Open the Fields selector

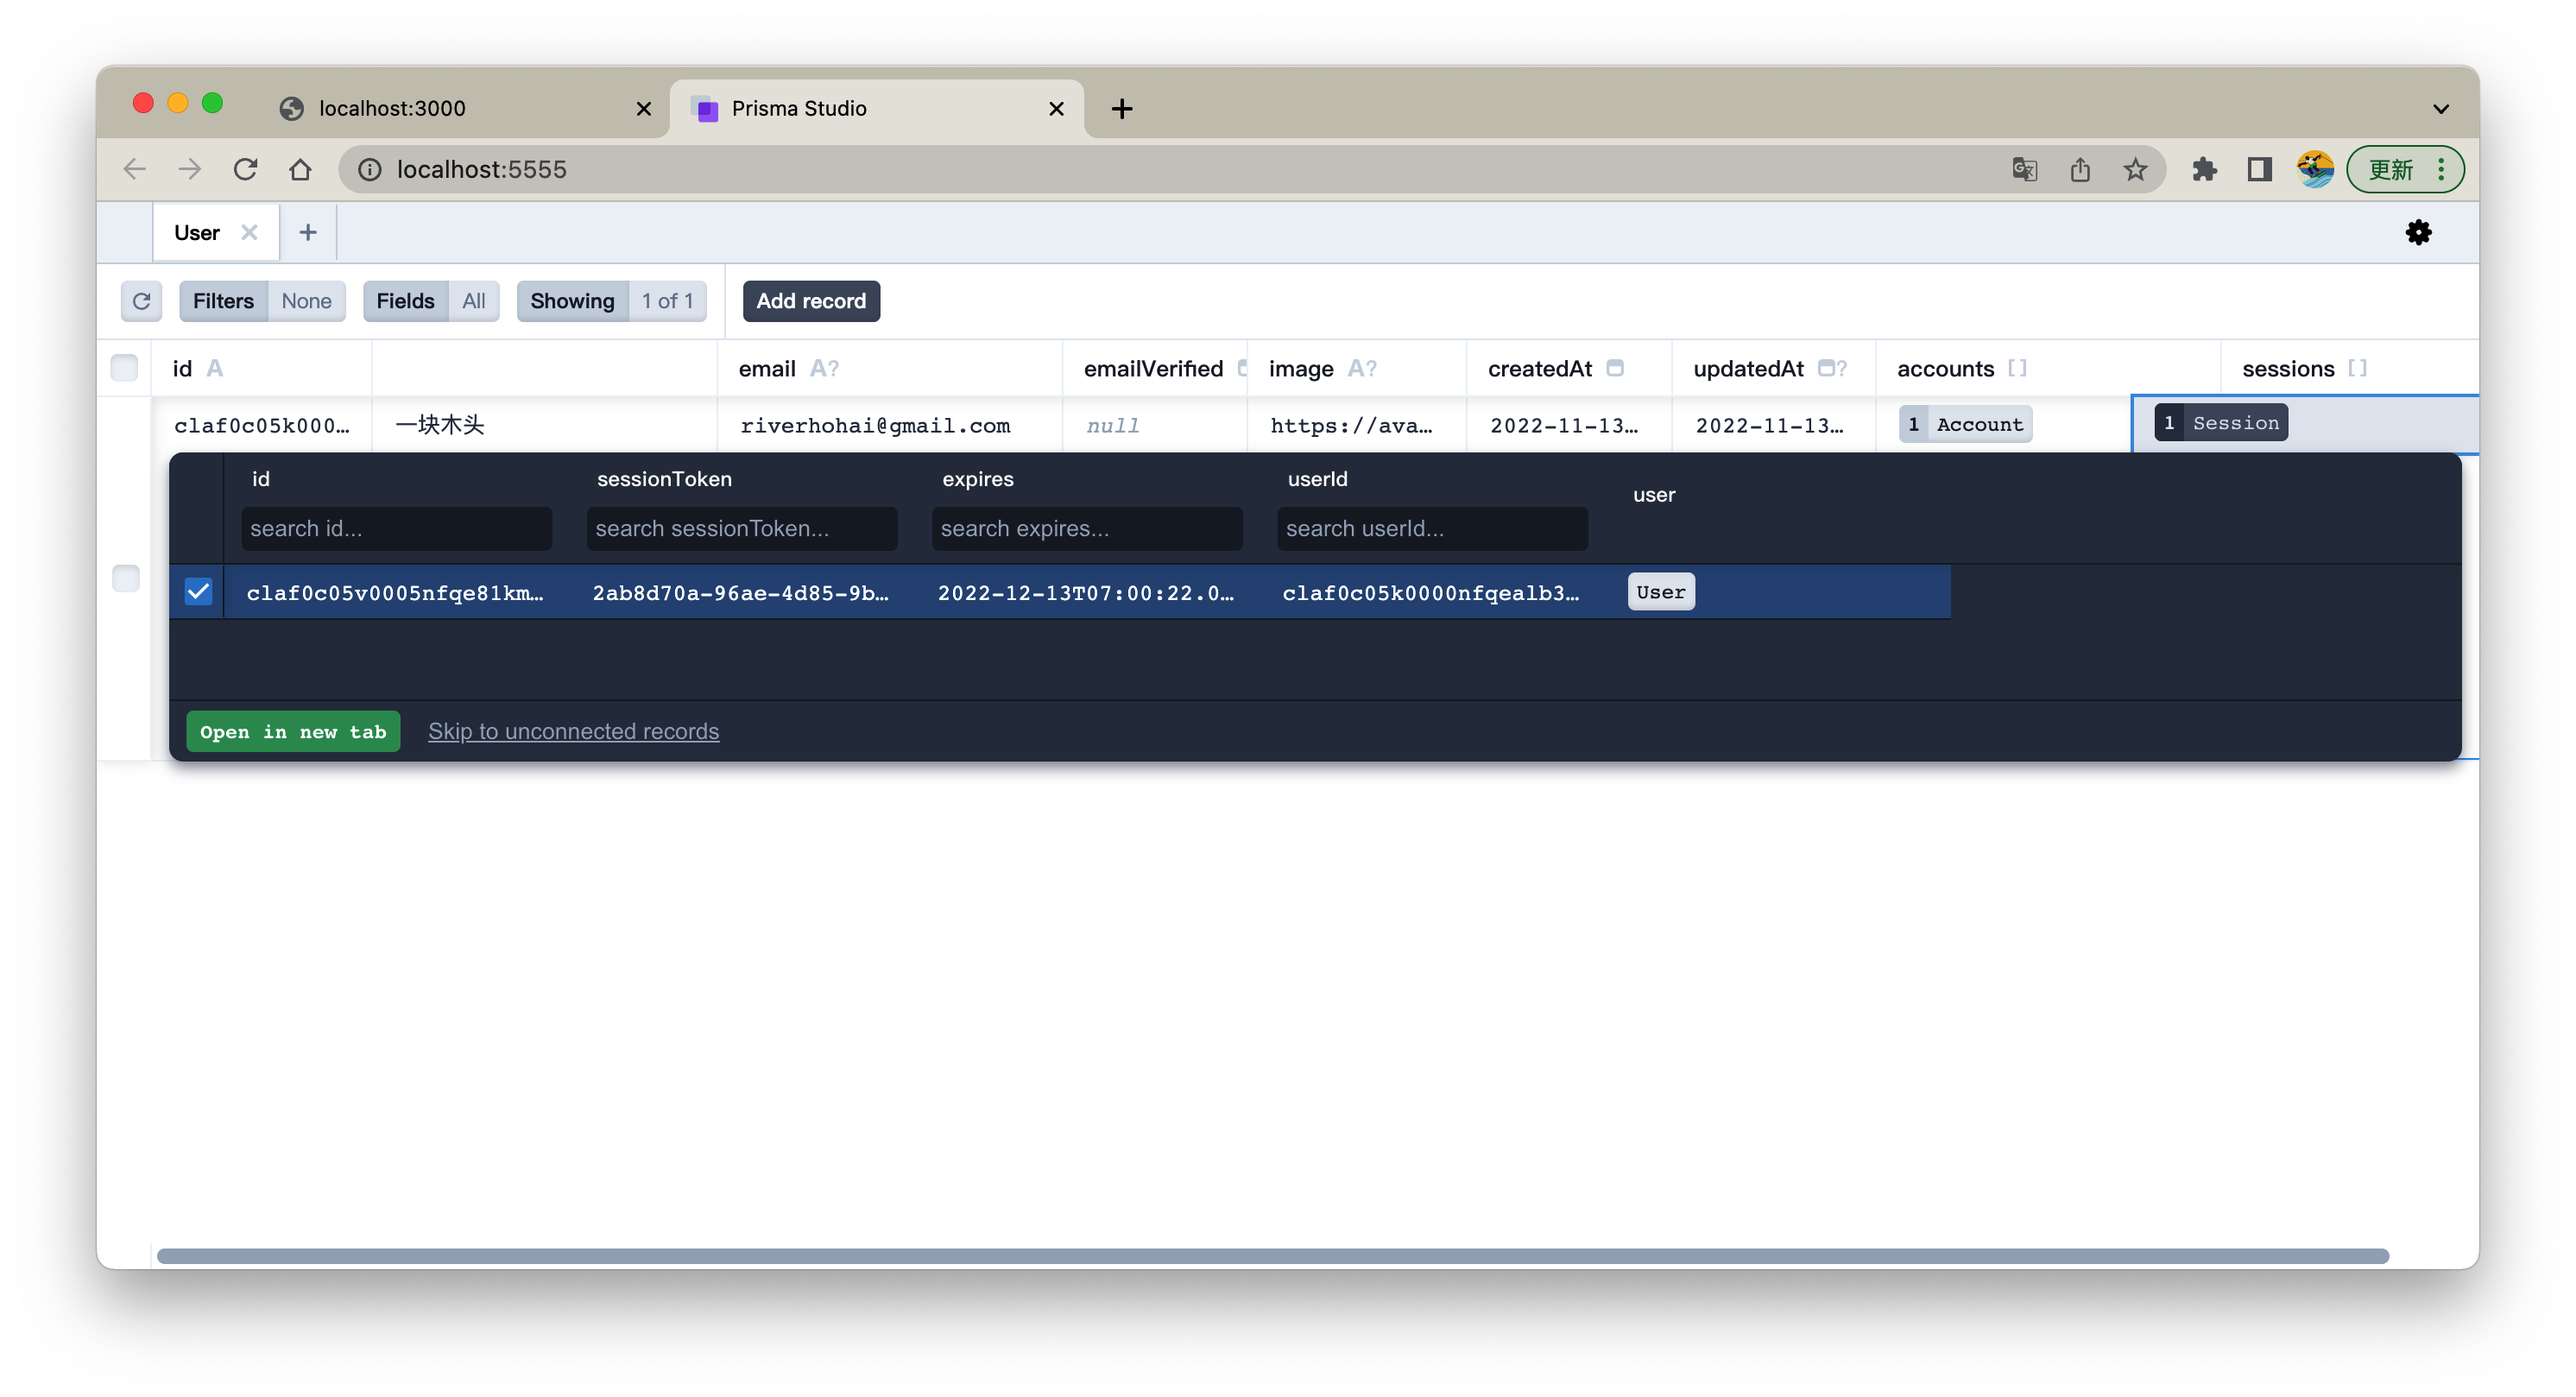[431, 301]
